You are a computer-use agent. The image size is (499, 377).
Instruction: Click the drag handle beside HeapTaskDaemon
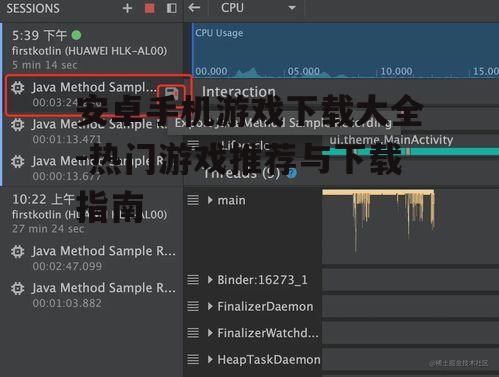tap(193, 359)
